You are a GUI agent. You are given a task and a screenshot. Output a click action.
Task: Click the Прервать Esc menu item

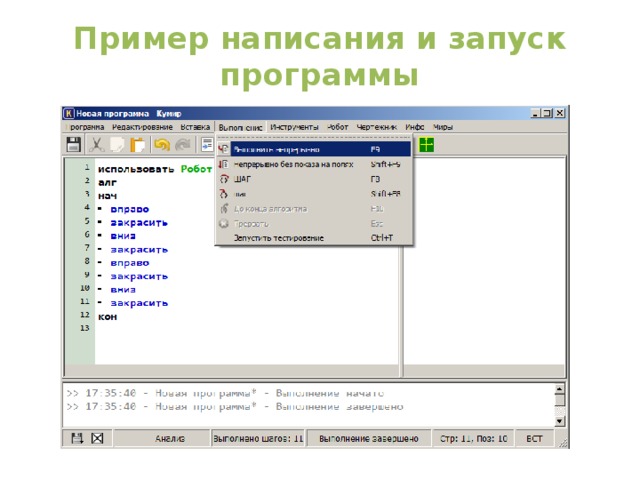tap(313, 223)
